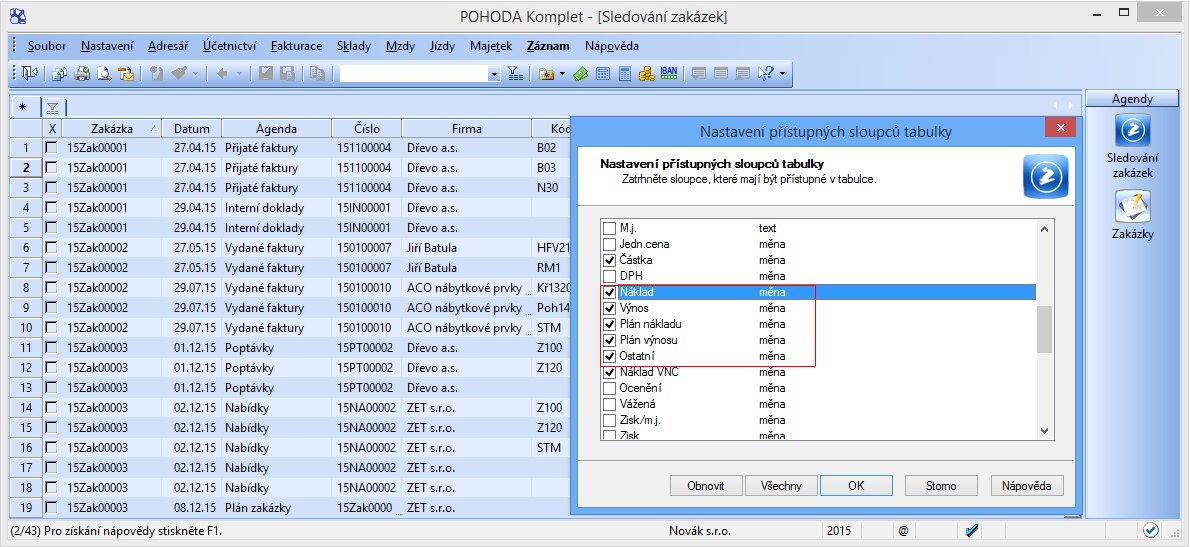Uncheck the Plán nákladu checkbox
Image resolution: width=1190 pixels, height=547 pixels.
(609, 325)
